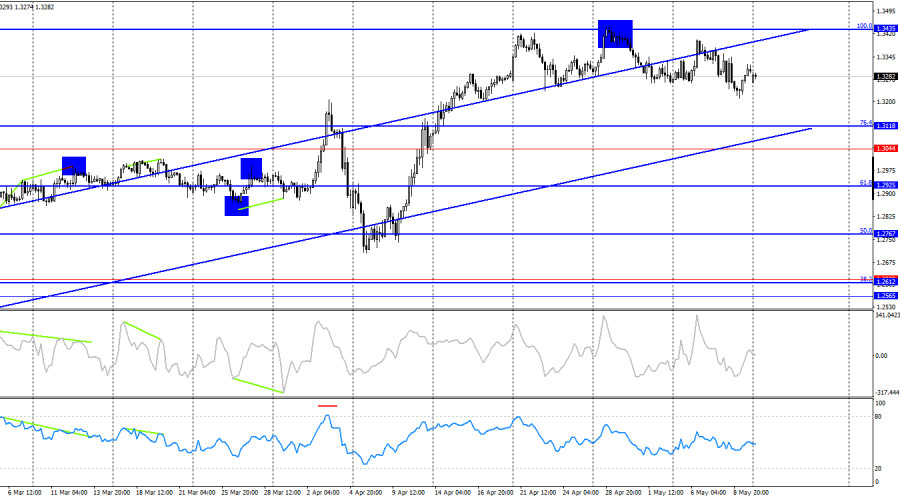This screenshot has height=500, width=900.
Task: Click the OHLC values header text
Action: [27, 7]
